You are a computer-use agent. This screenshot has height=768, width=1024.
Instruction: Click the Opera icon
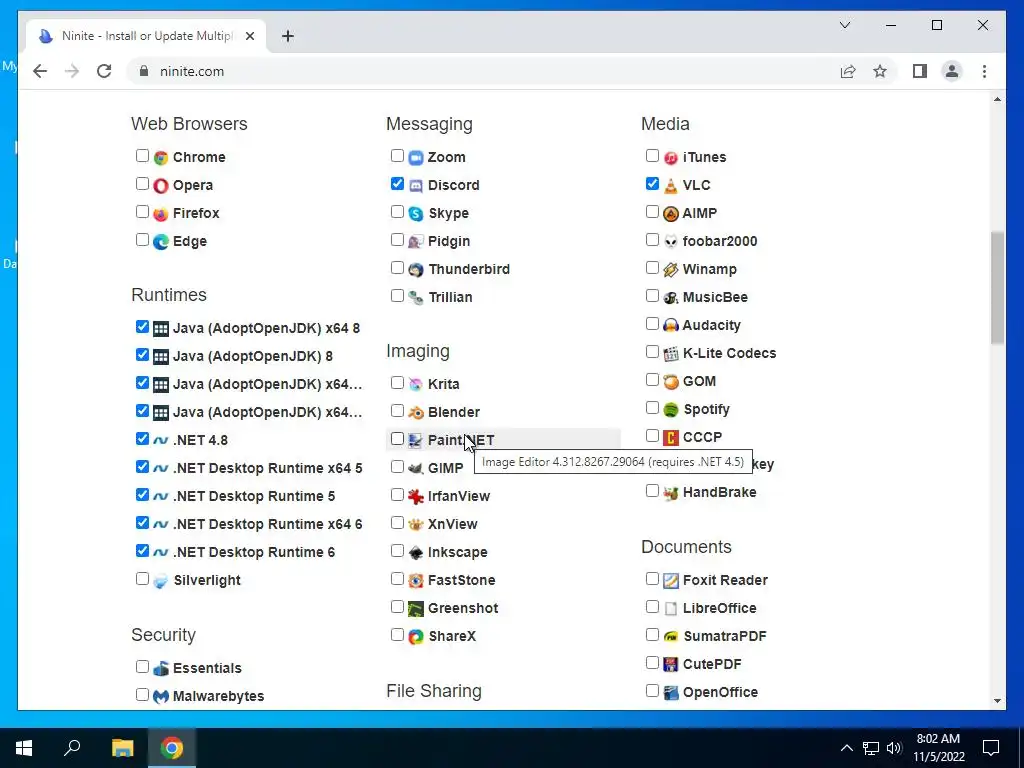161,185
